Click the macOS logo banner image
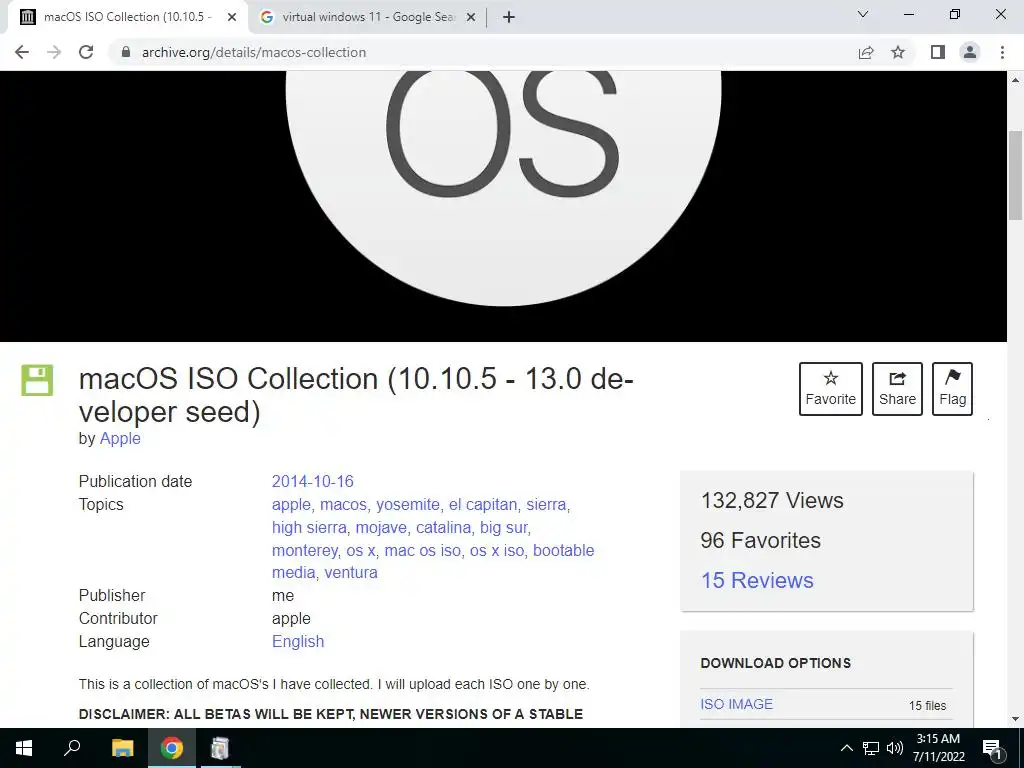 click(x=503, y=206)
